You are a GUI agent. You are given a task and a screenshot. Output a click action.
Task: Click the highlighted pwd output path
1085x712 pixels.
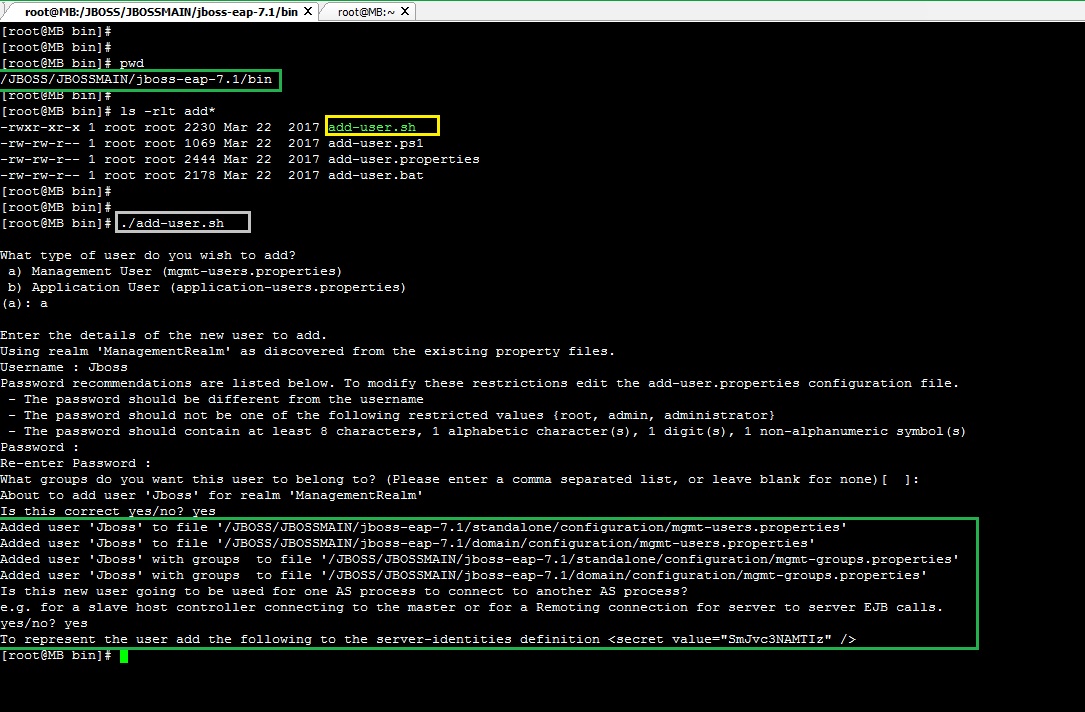click(137, 78)
